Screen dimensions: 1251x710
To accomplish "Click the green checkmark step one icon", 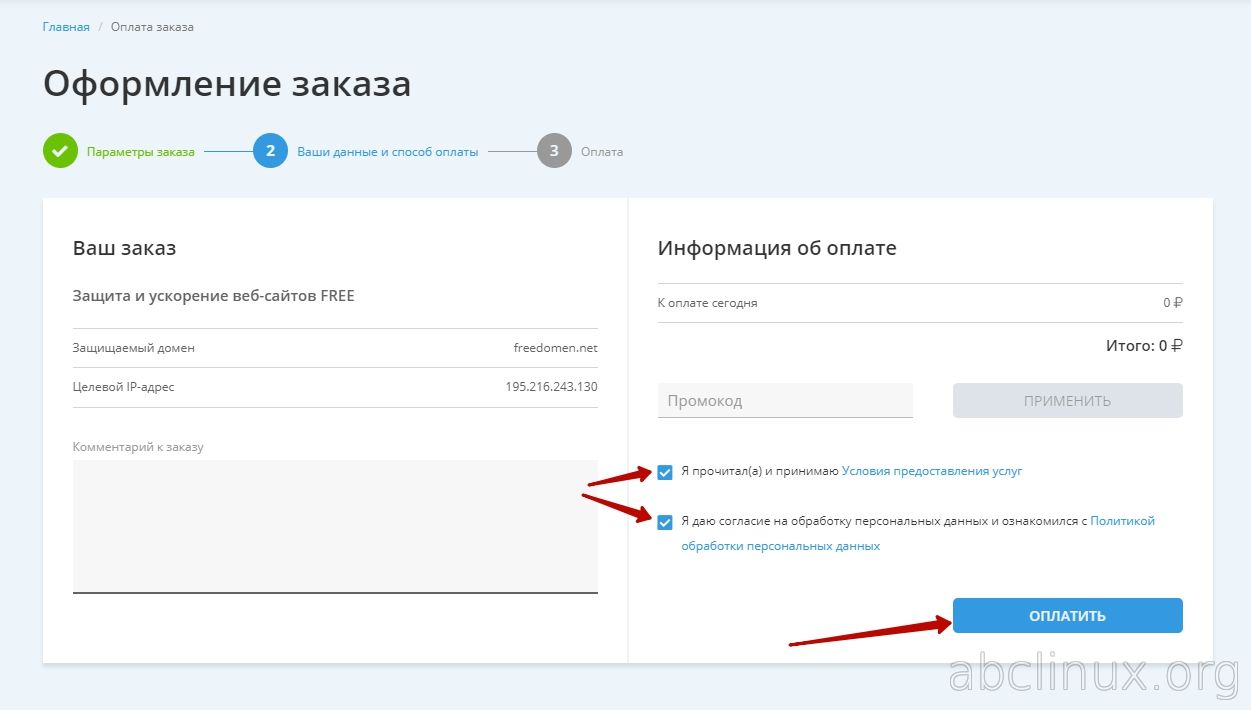I will [60, 151].
